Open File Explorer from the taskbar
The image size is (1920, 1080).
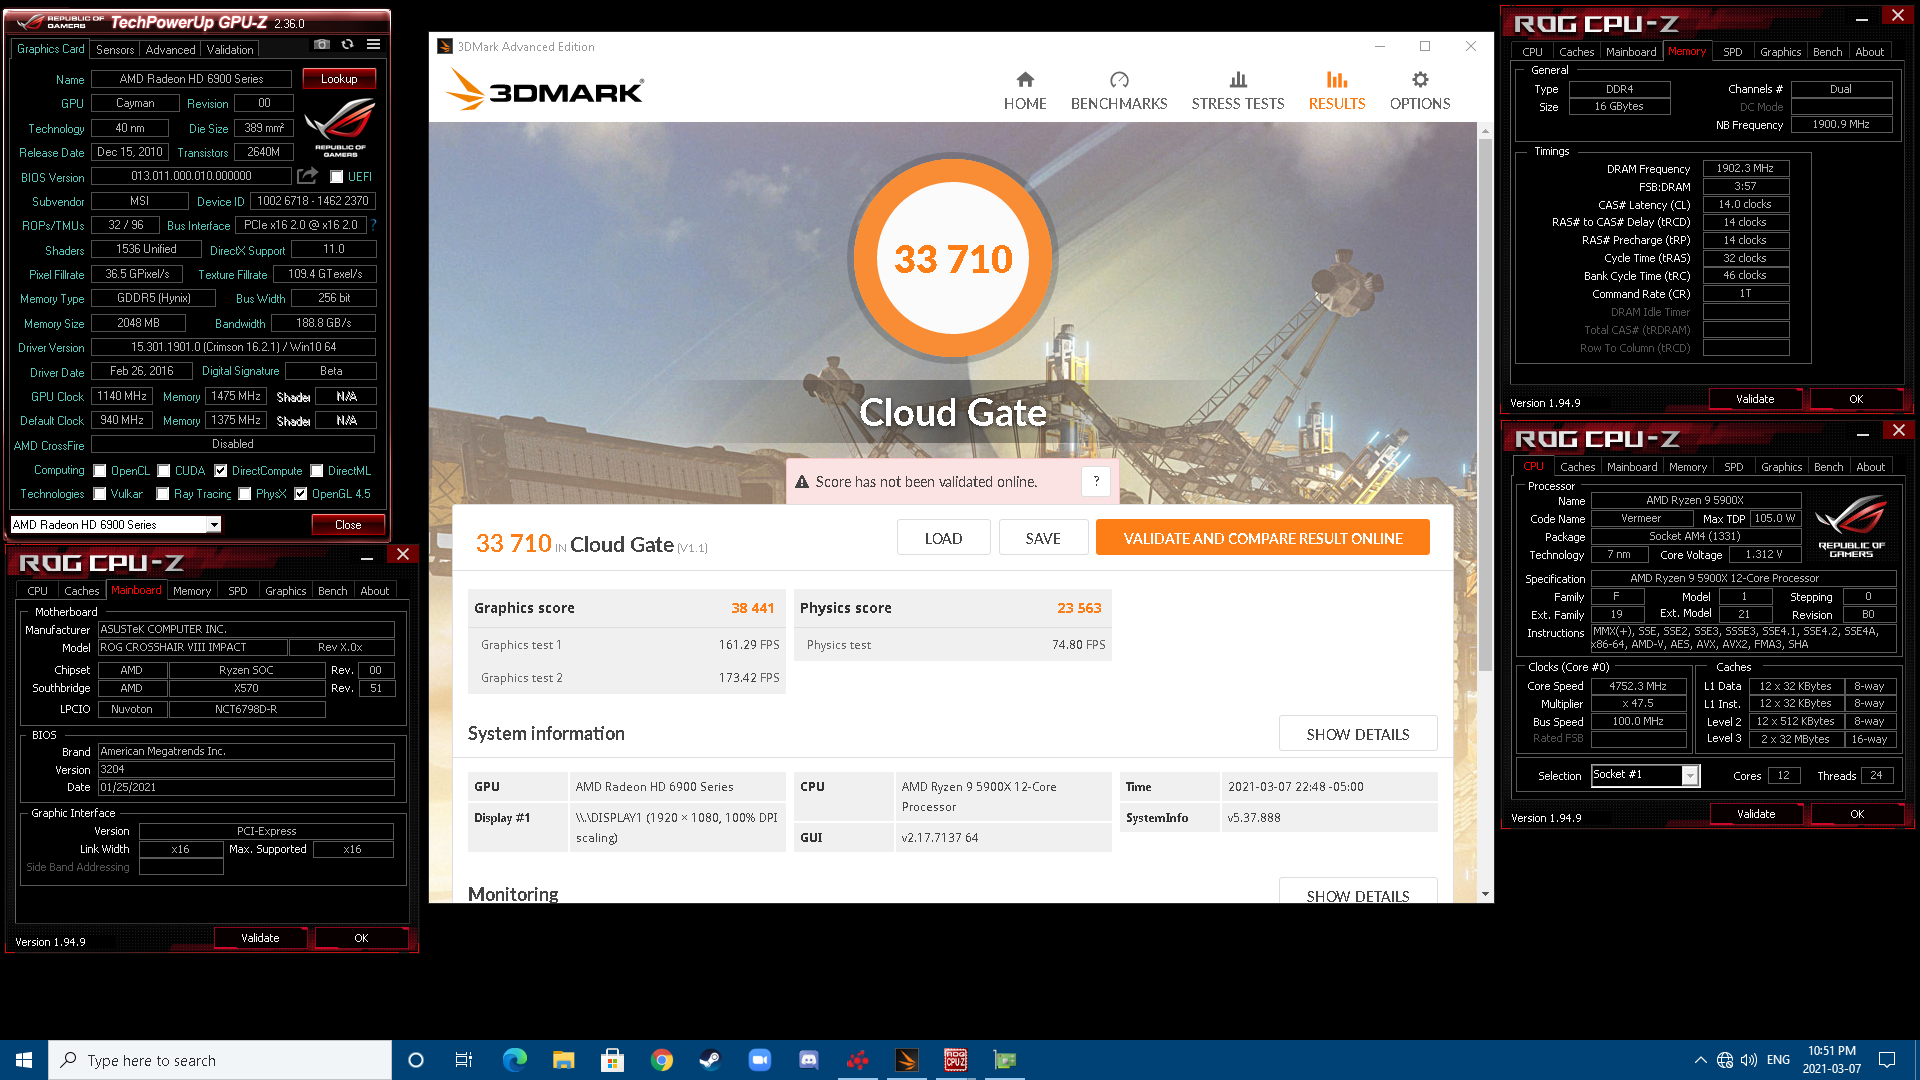click(563, 1060)
